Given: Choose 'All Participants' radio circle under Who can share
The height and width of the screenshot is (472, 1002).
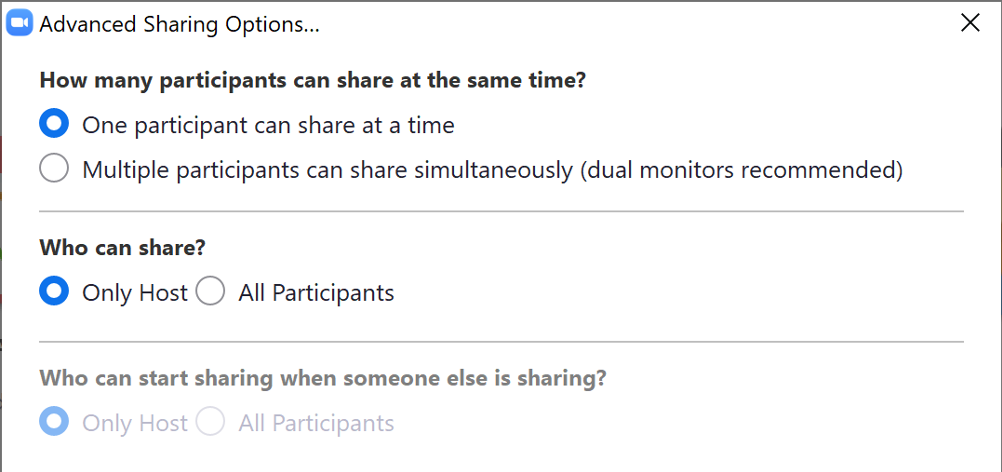Looking at the screenshot, I should coord(210,292).
